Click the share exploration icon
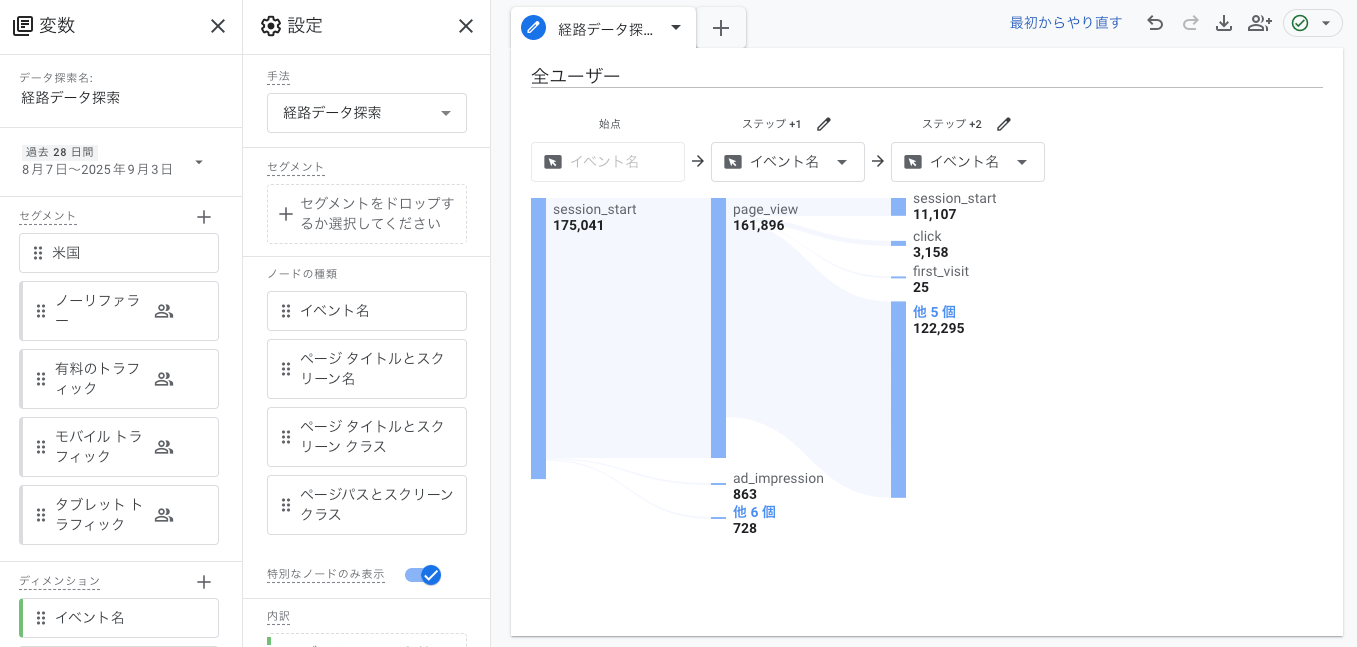This screenshot has height=647, width=1357. tap(1259, 22)
